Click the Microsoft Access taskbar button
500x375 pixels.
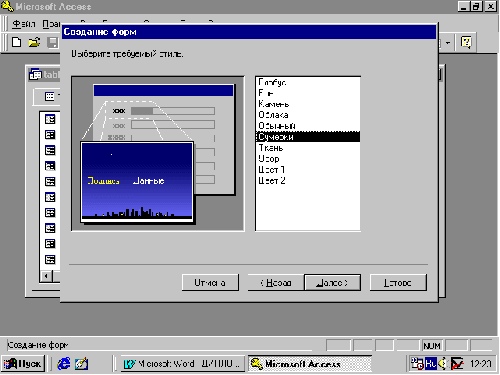coord(310,364)
